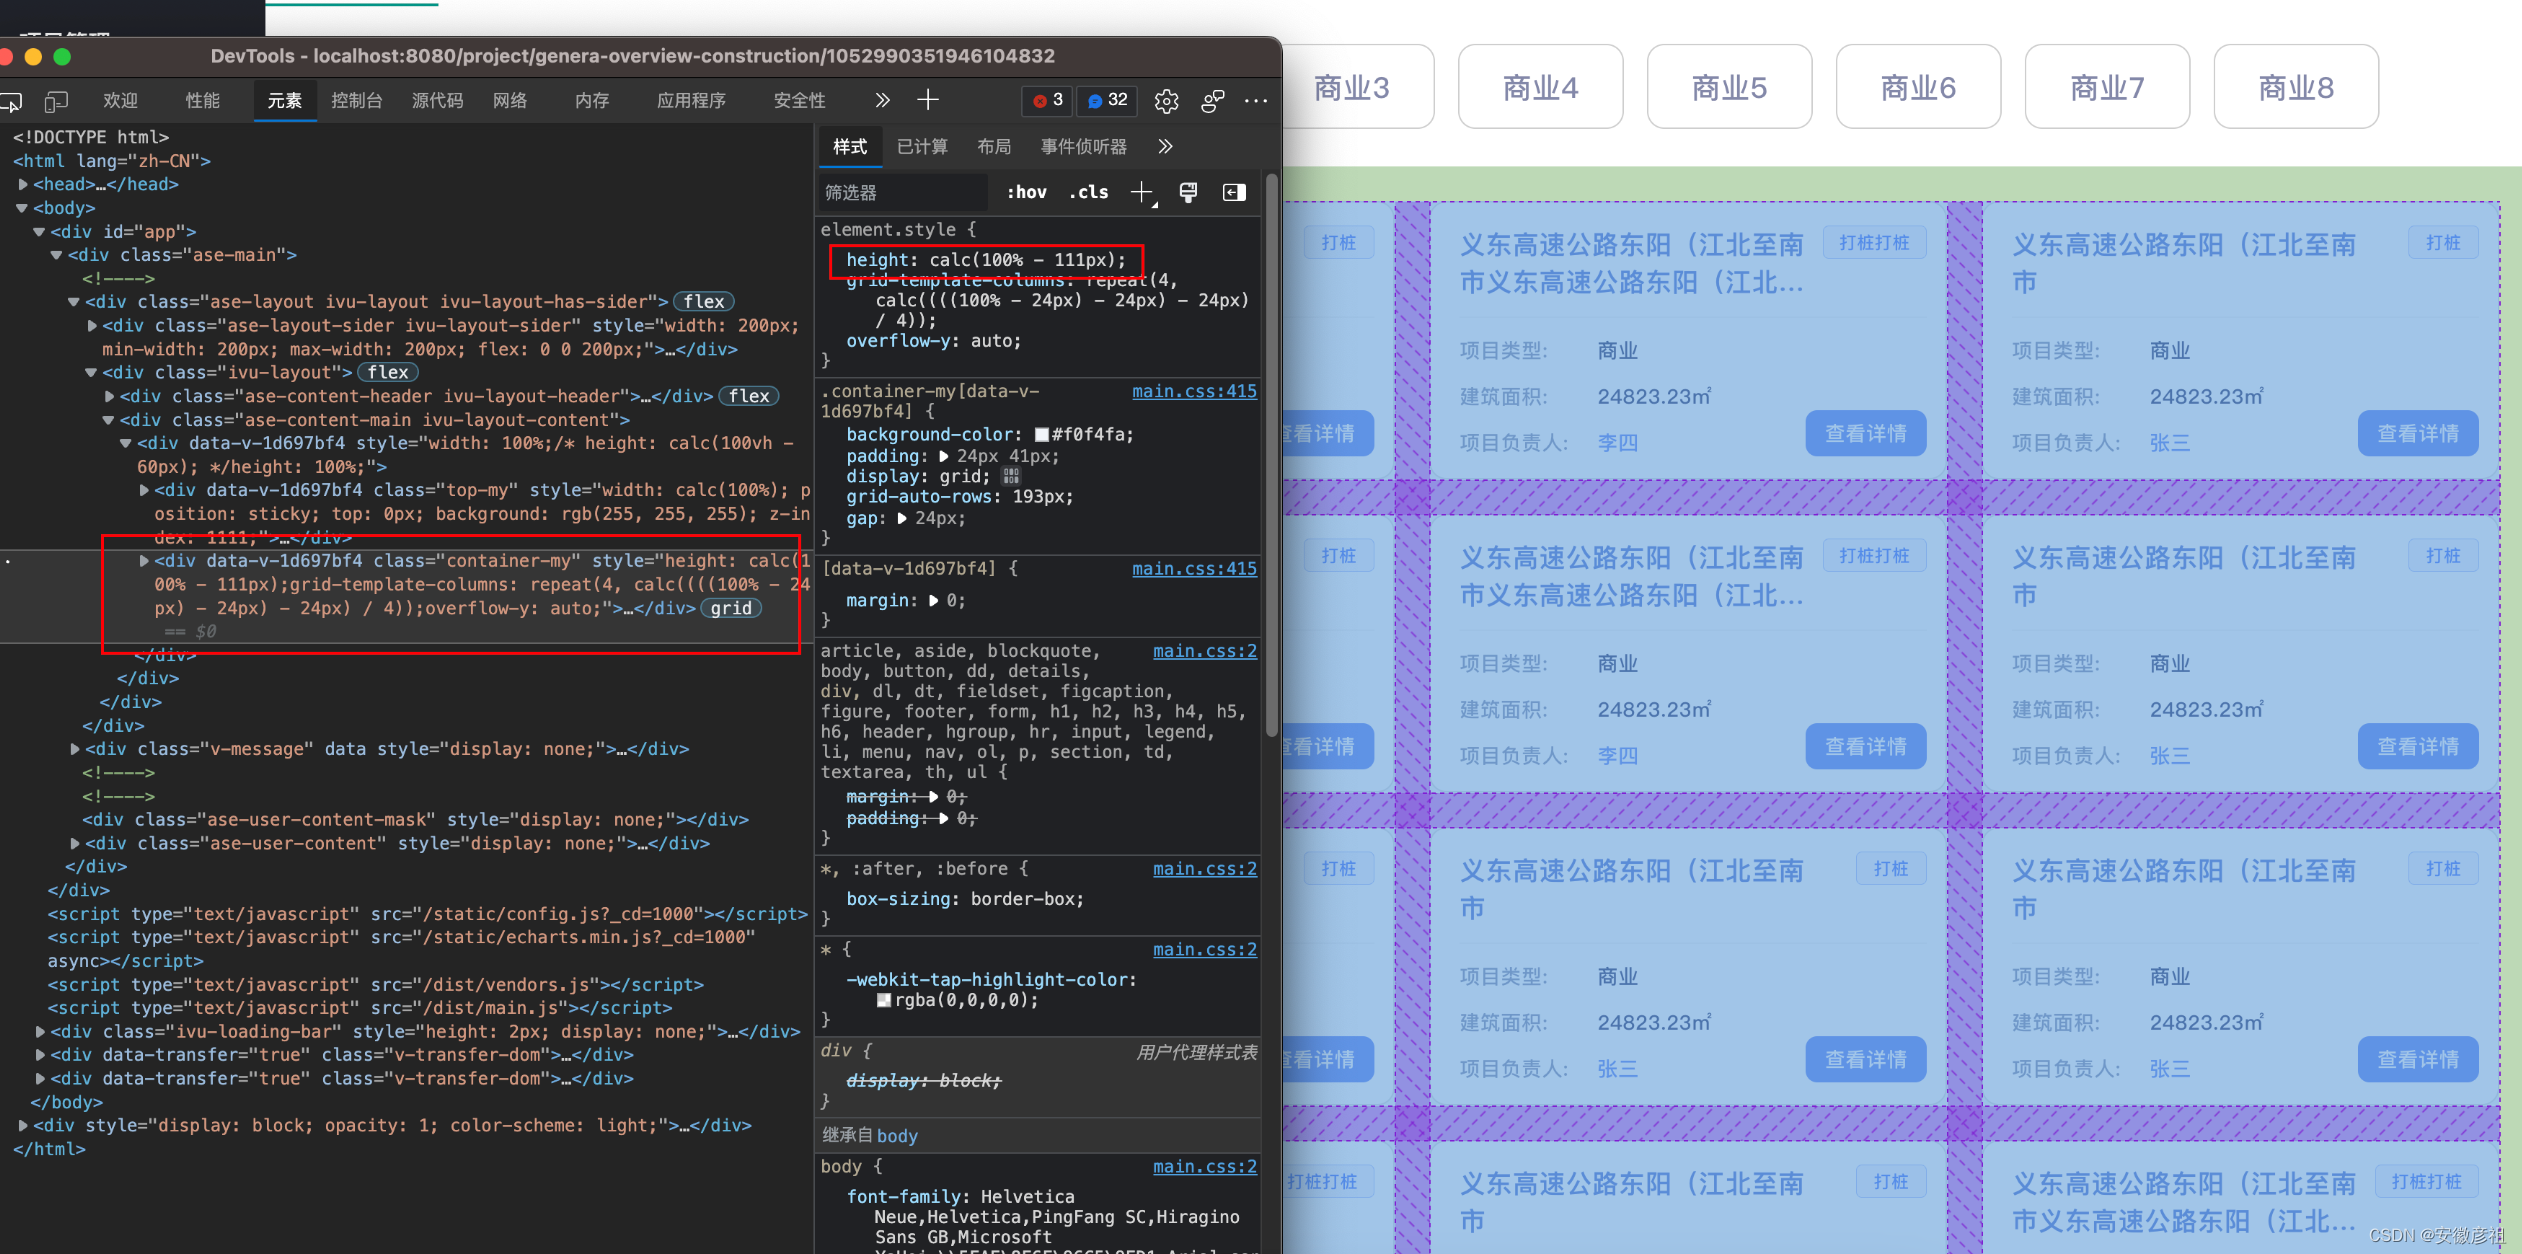Toggle rendering emulation paintbrush icon
The width and height of the screenshot is (2522, 1254).
[1188, 192]
